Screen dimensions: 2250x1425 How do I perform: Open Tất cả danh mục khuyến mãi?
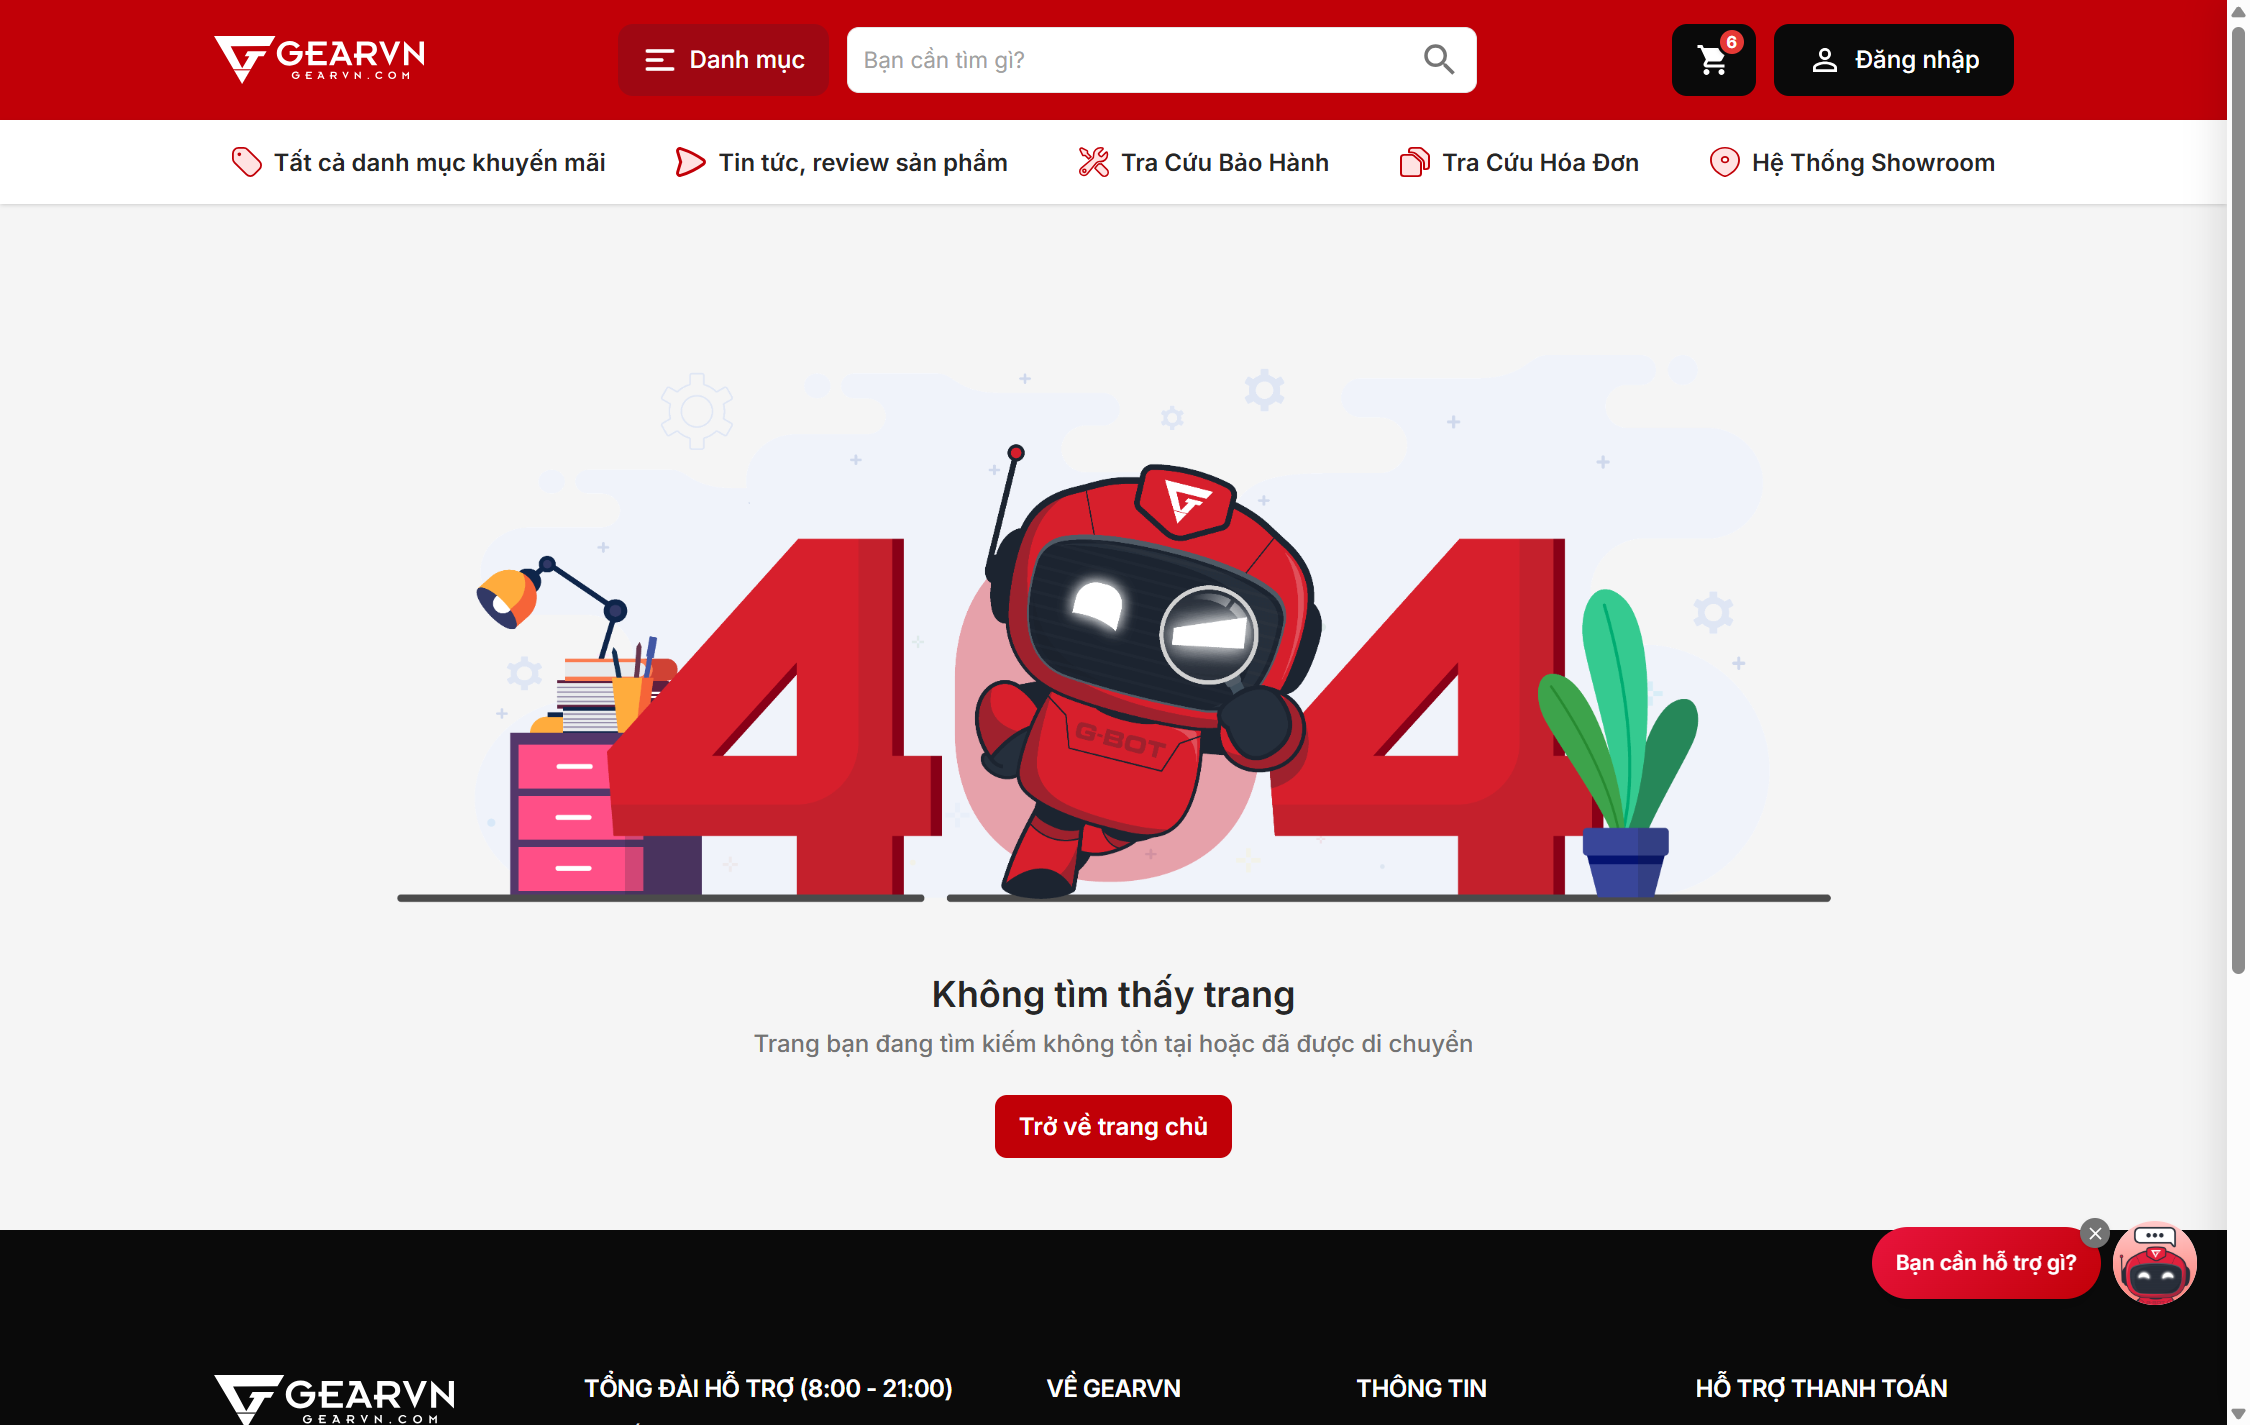coord(418,162)
